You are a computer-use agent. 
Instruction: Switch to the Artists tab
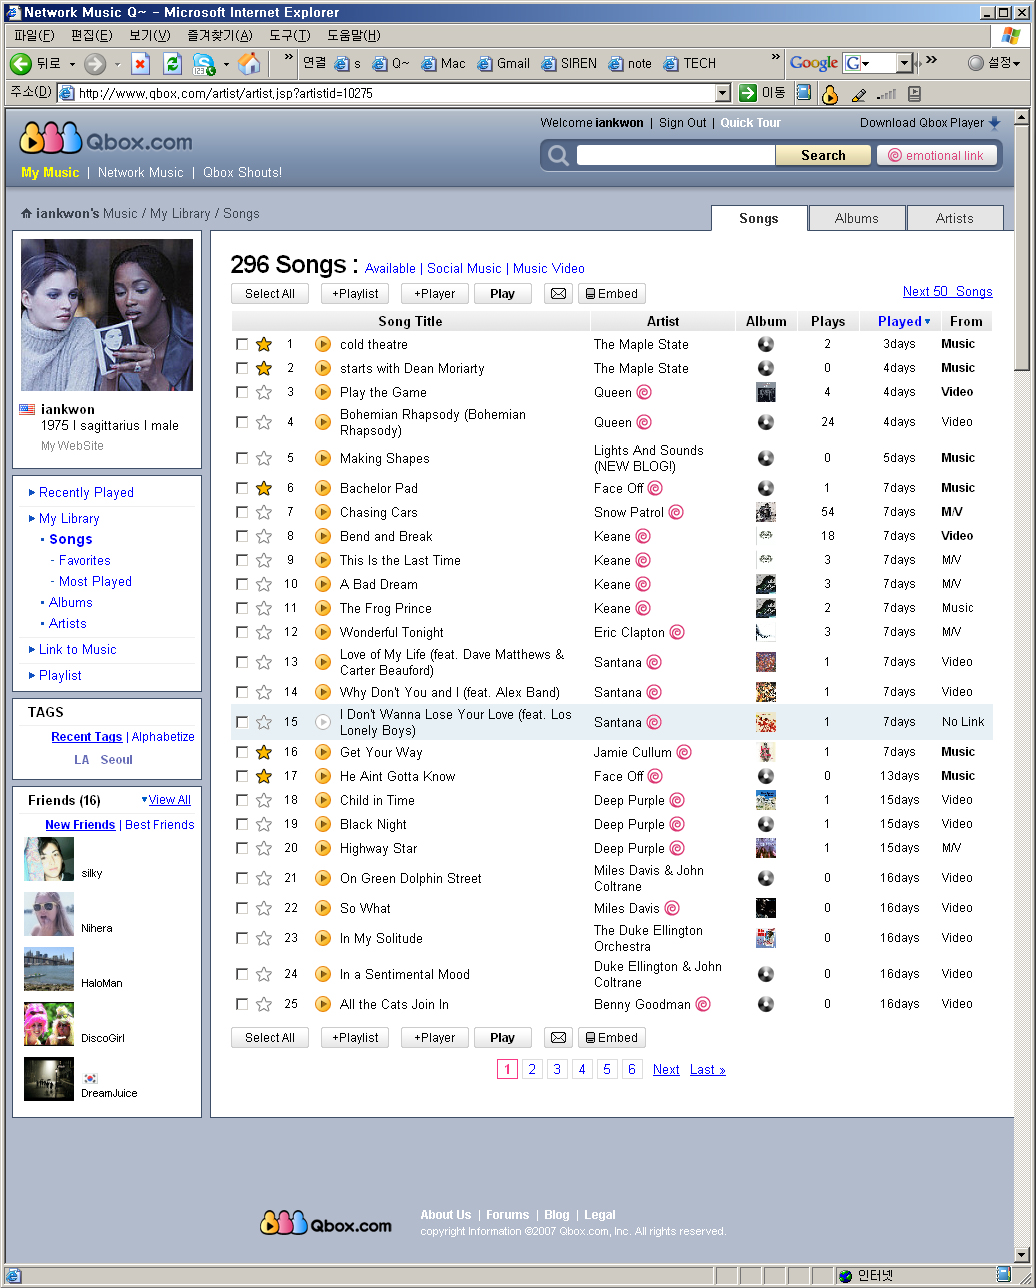955,218
